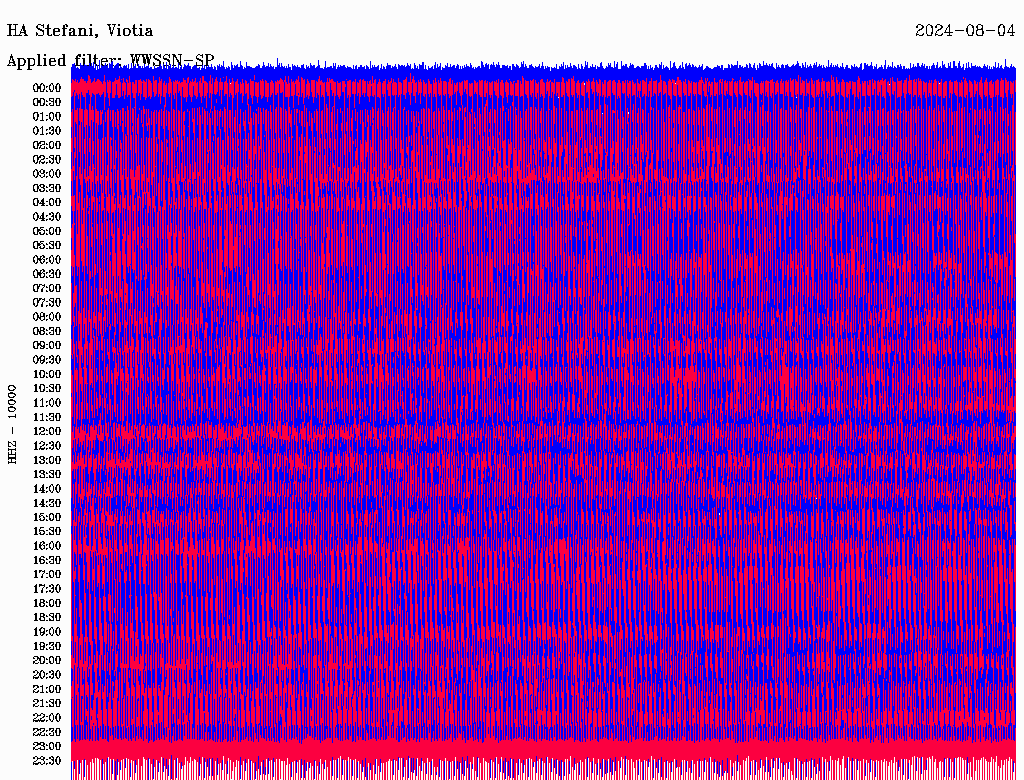Click the station title 'HA Stefani, Viotia'
The image size is (1024, 780).
pos(80,31)
